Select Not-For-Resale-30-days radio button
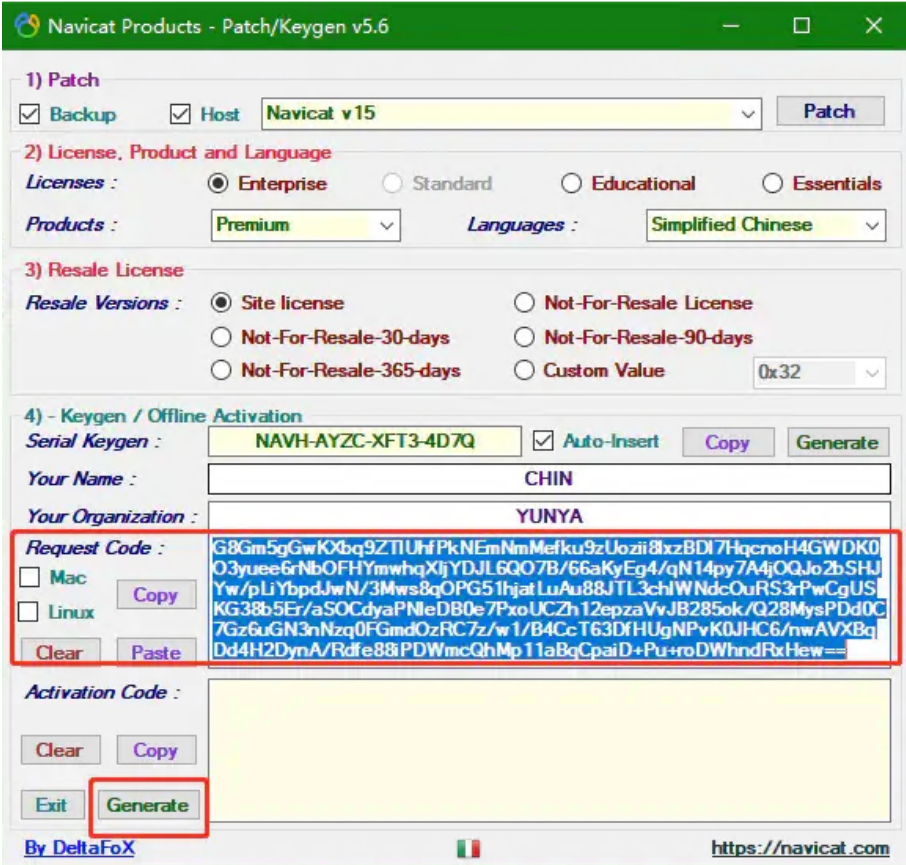This screenshot has height=865, width=906. click(x=221, y=337)
